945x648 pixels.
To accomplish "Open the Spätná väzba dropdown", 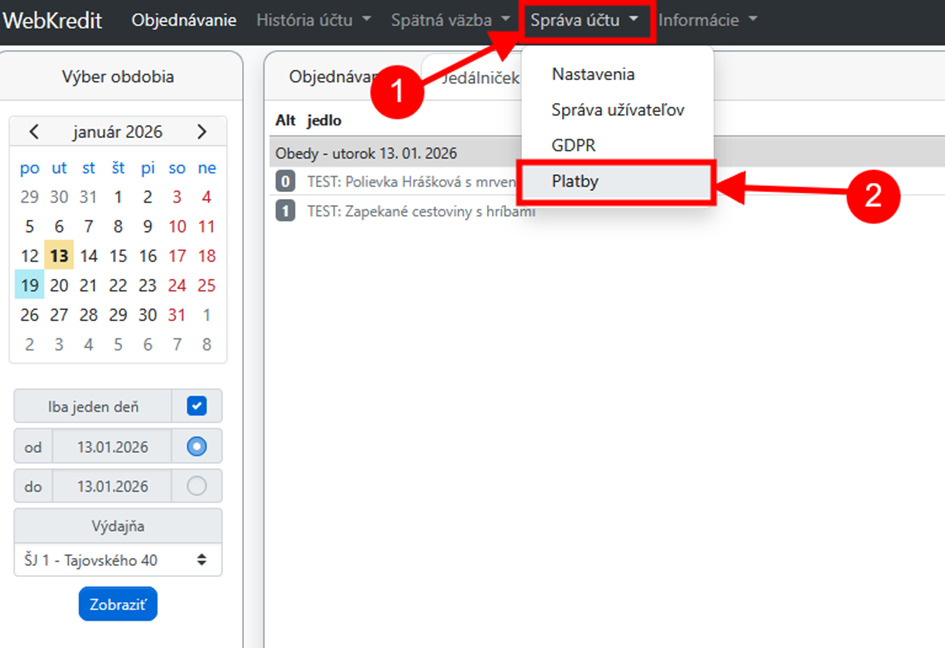I will coord(450,20).
